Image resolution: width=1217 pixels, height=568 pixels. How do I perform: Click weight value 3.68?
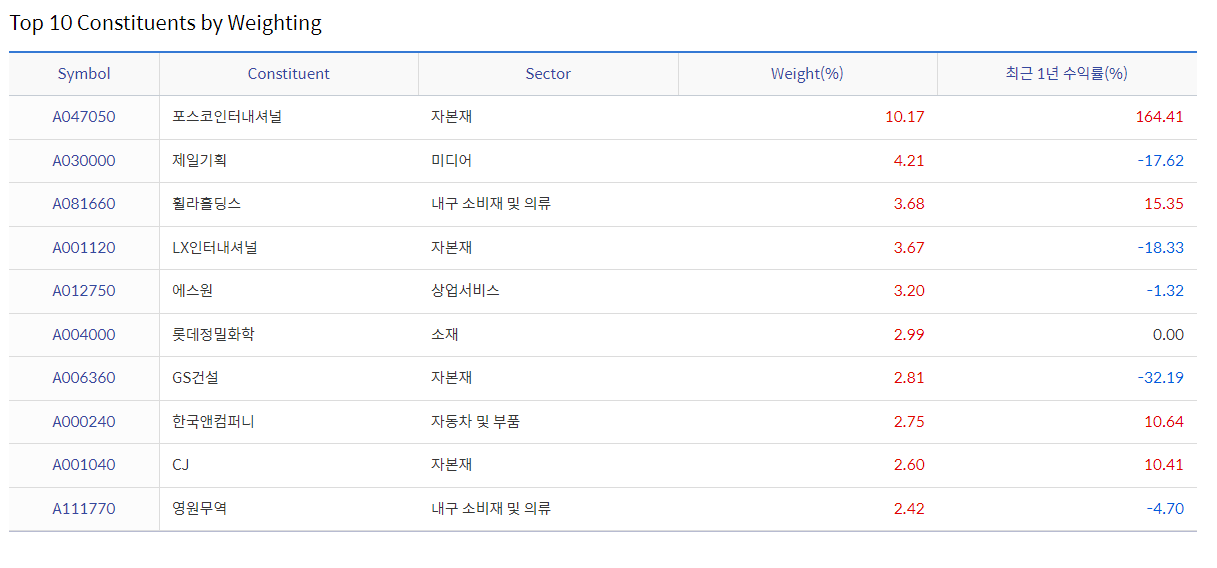pos(909,204)
